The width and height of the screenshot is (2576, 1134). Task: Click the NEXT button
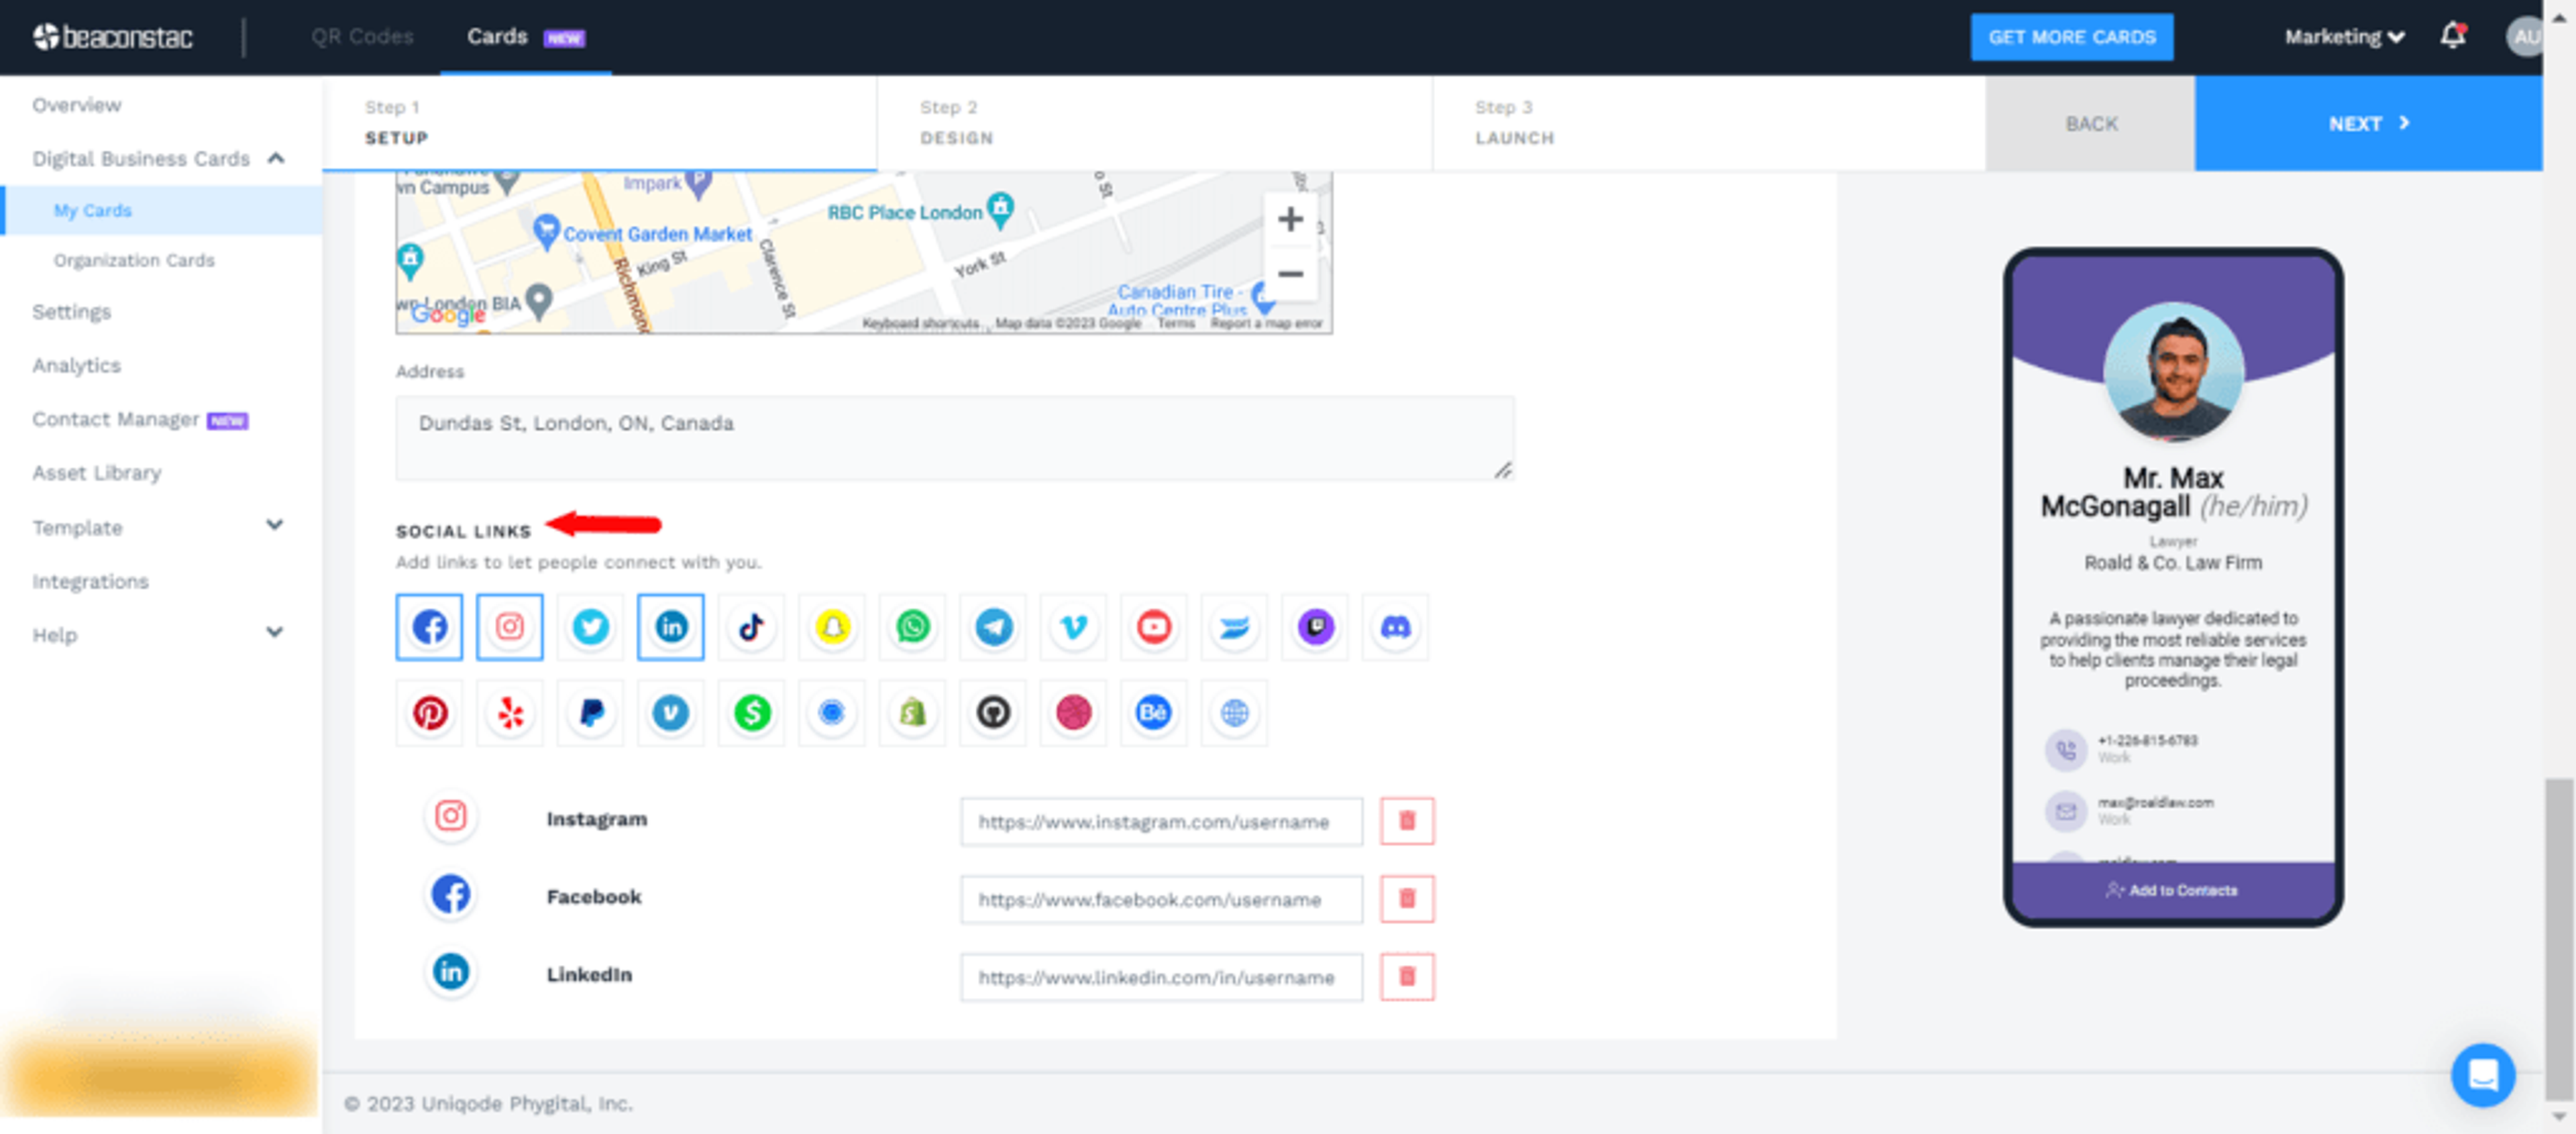[x=2367, y=123]
